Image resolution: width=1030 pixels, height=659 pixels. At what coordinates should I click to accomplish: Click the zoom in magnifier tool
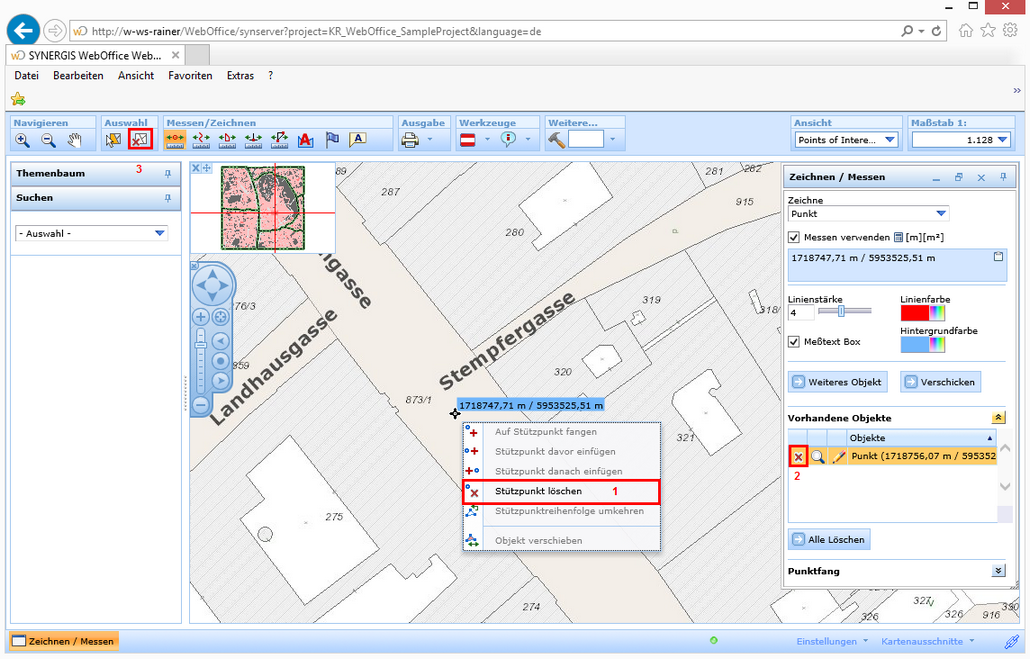pyautogui.click(x=22, y=141)
